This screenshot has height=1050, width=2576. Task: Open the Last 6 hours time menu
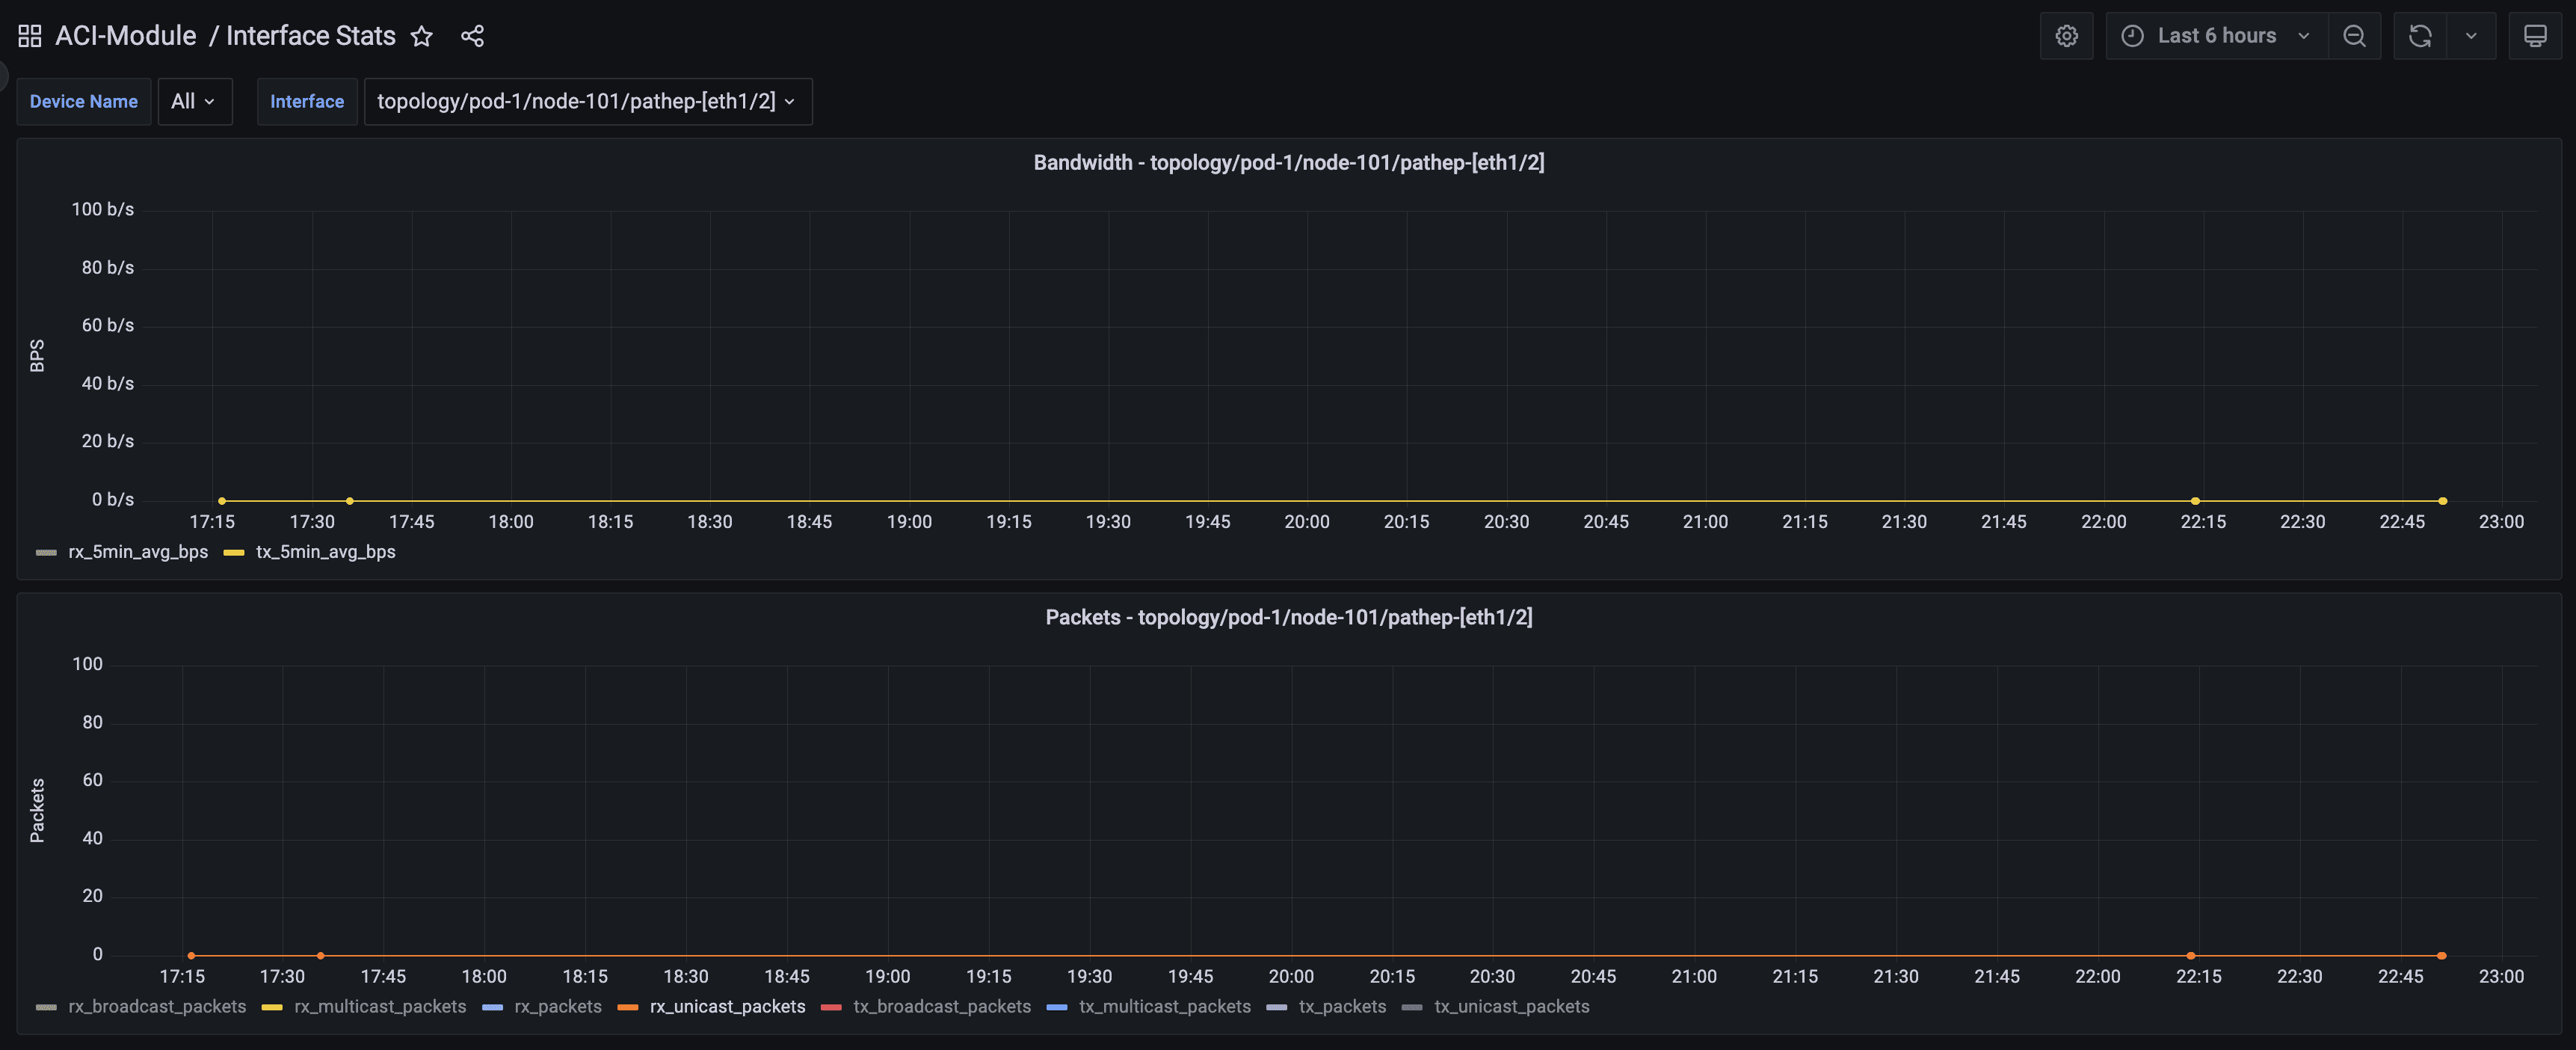coord(2216,36)
